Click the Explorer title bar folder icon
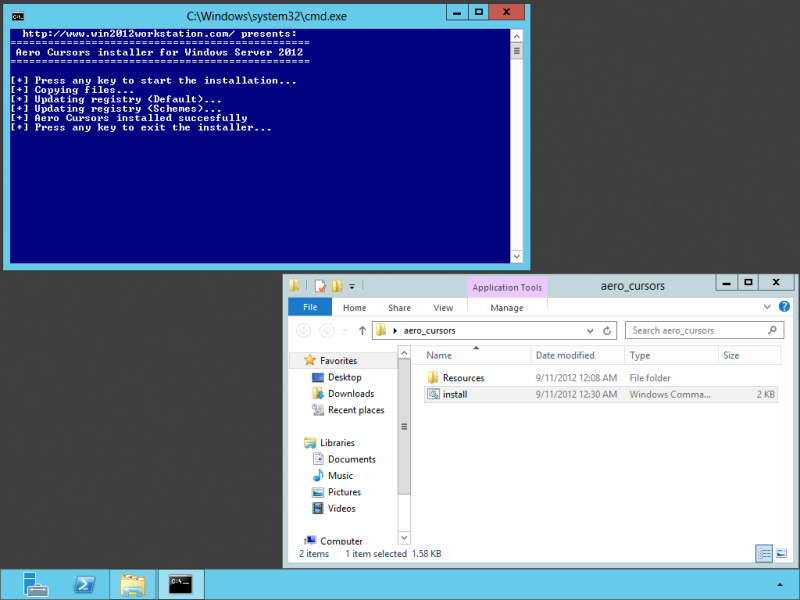Screen dimensions: 800x600 pos(294,286)
